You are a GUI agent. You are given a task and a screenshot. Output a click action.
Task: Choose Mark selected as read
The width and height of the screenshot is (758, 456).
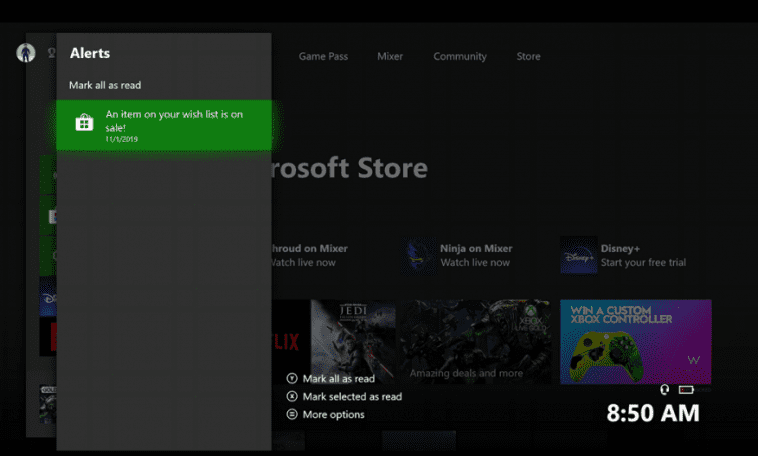pyautogui.click(x=352, y=397)
